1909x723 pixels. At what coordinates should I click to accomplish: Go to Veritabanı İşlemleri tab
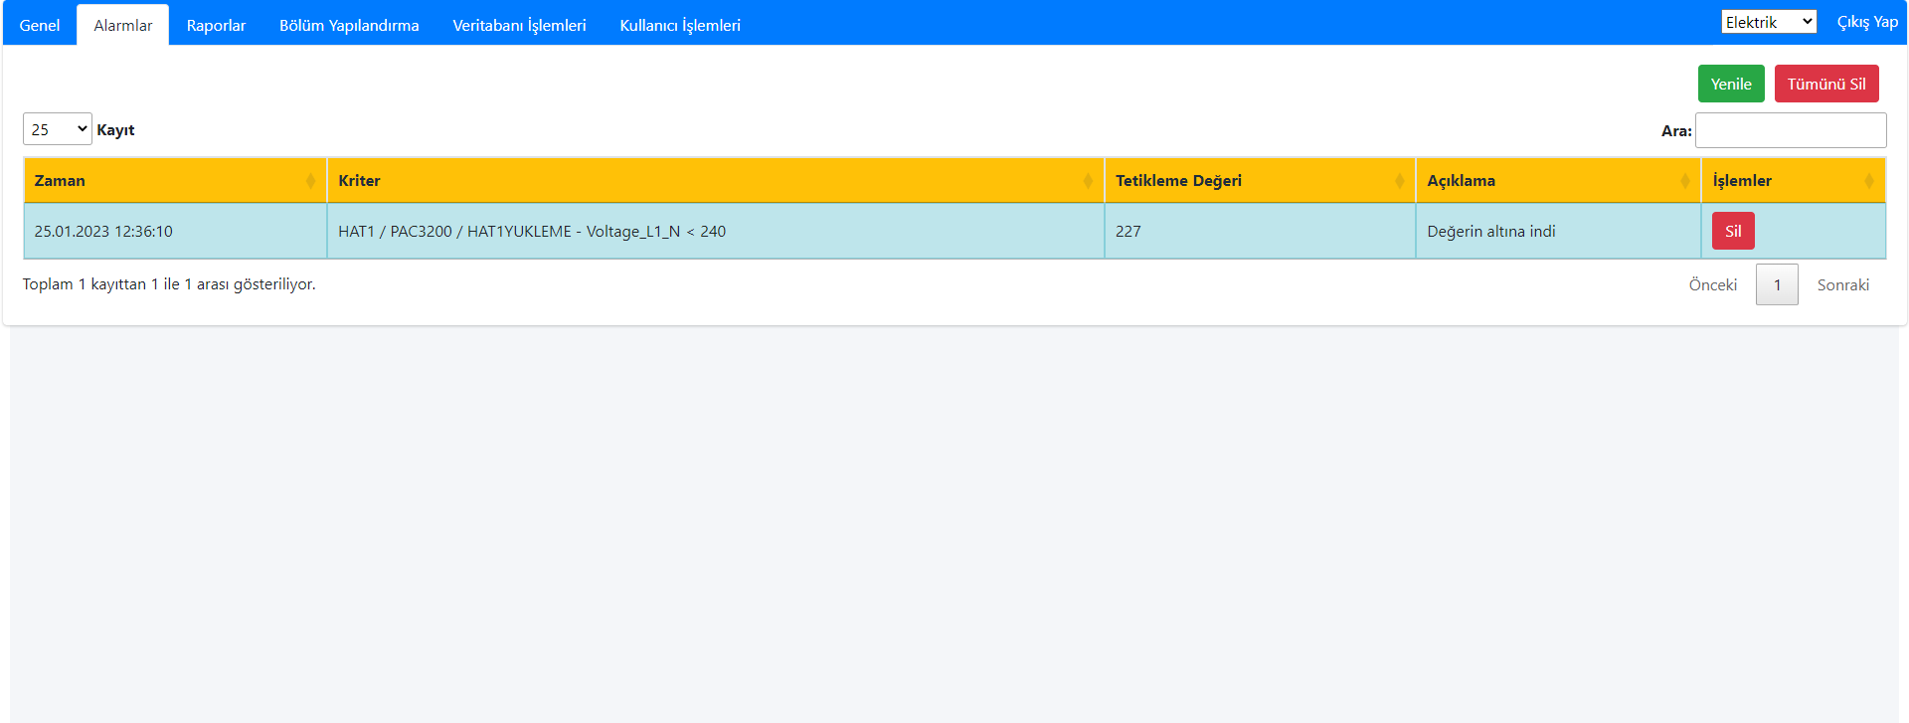coord(519,25)
